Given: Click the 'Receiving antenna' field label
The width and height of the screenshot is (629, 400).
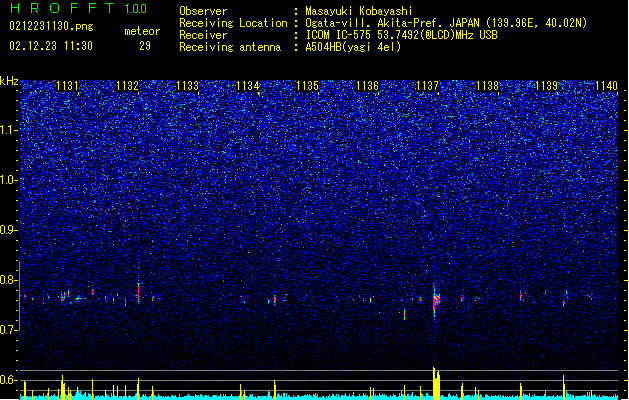Looking at the screenshot, I should point(230,47).
